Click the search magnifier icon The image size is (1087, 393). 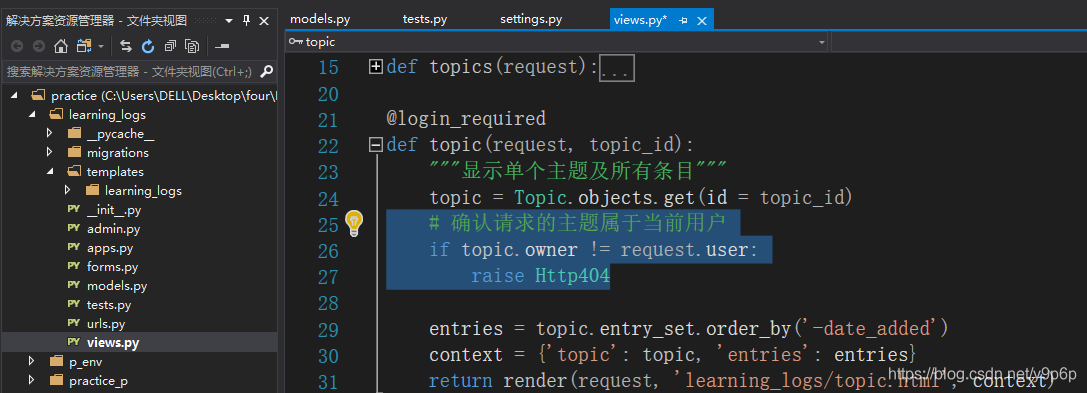tap(266, 71)
